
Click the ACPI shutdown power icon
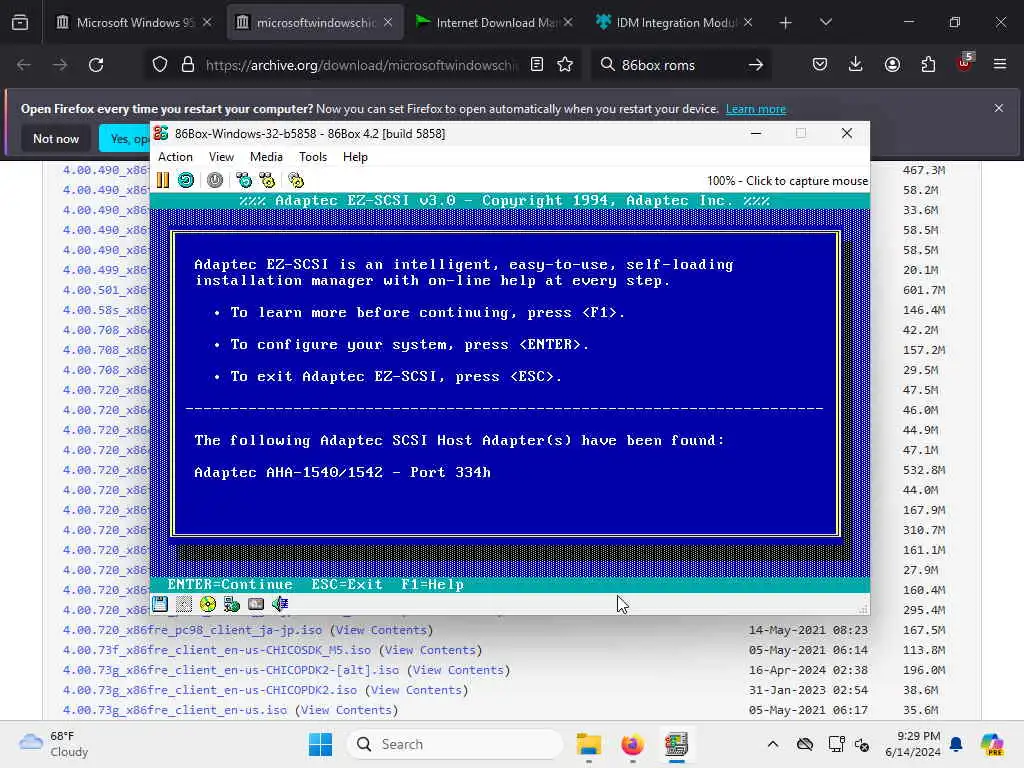point(215,180)
